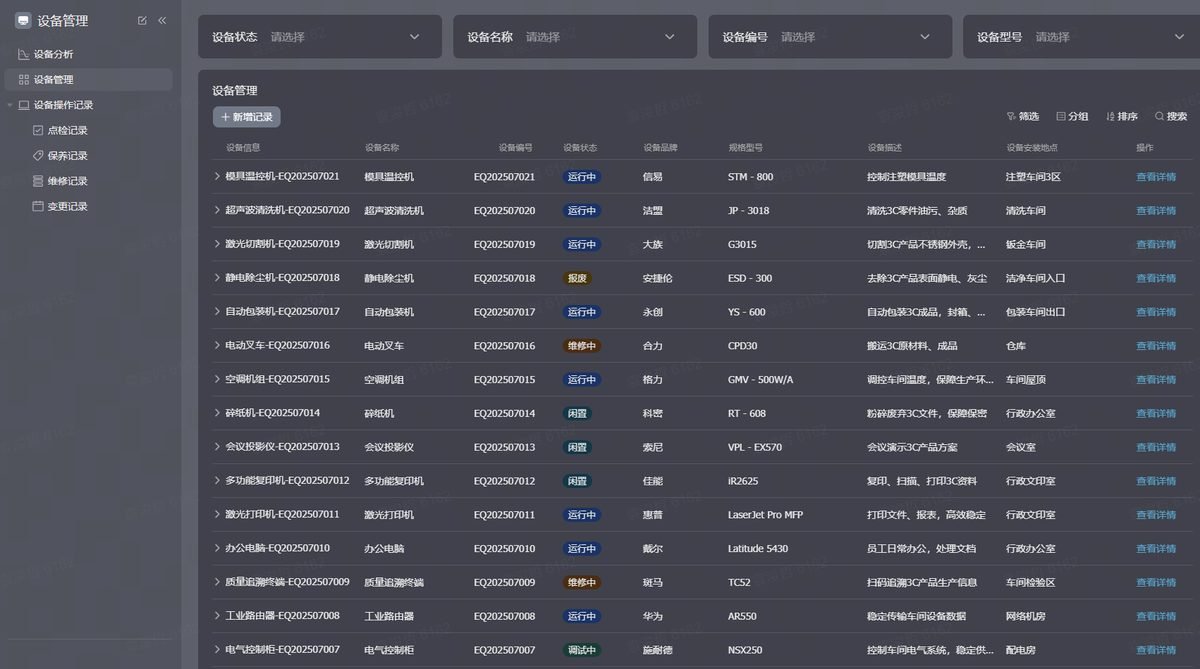Open the 设备分析 page from the sidebar
Image resolution: width=1200 pixels, height=669 pixels.
[53, 54]
